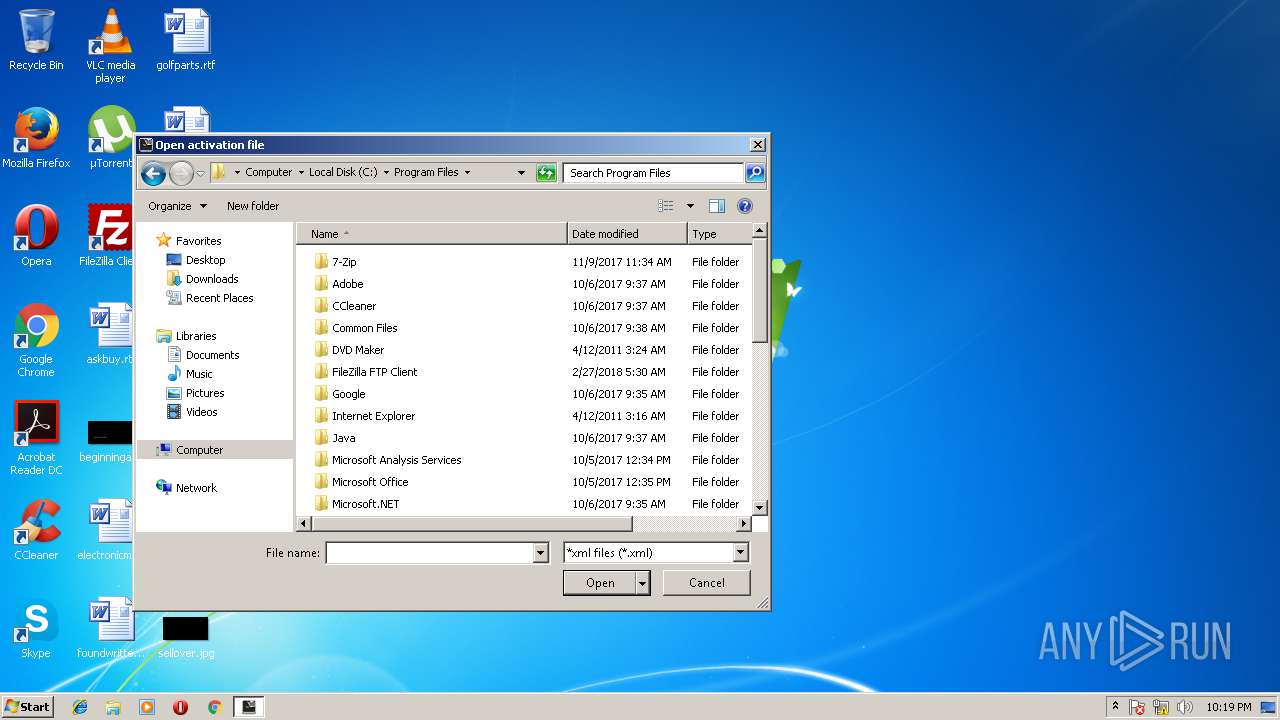Open Recycle Bin desktop icon
The height and width of the screenshot is (720, 1280).
(36, 40)
